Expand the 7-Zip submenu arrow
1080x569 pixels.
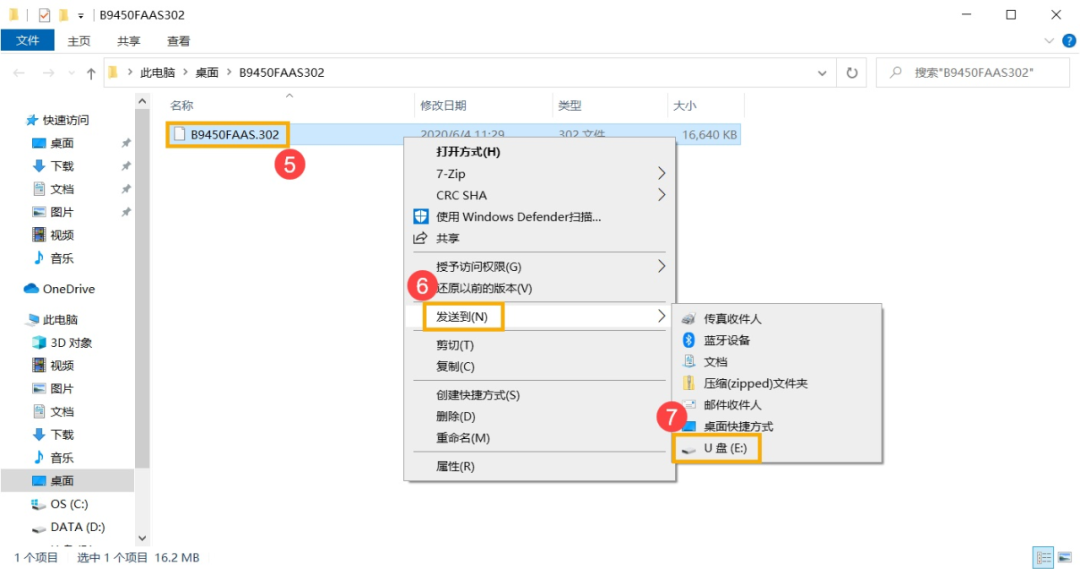click(661, 173)
